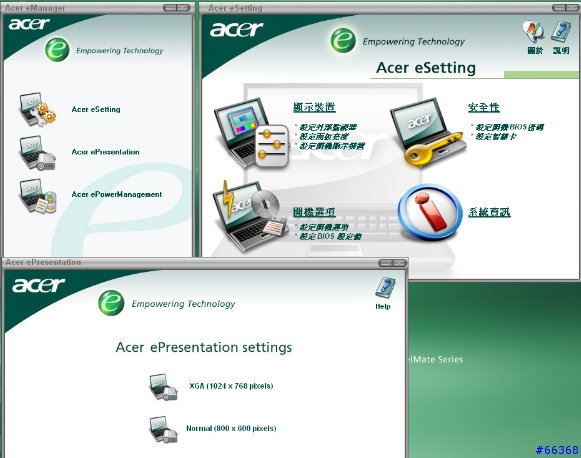Click the projector icon beside XGA option

[163, 387]
